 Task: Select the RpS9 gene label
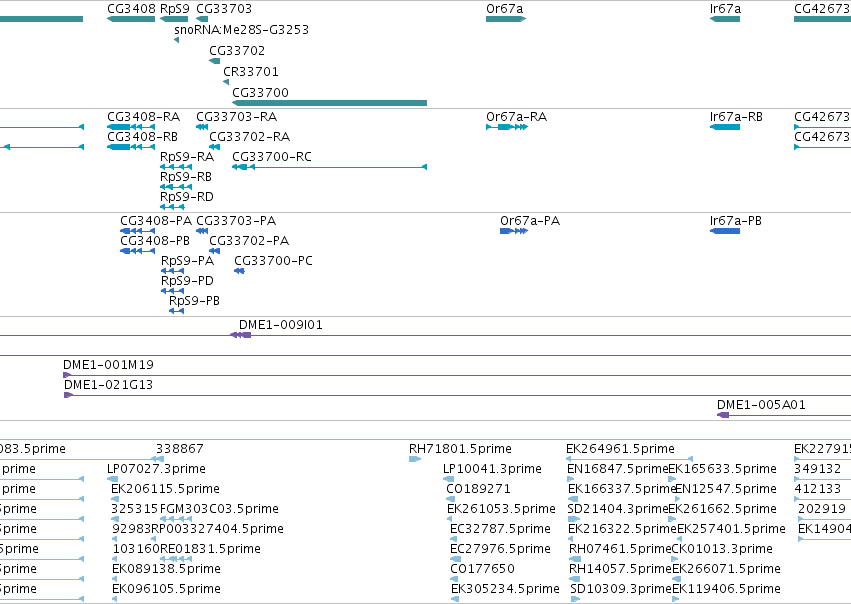pyautogui.click(x=175, y=9)
